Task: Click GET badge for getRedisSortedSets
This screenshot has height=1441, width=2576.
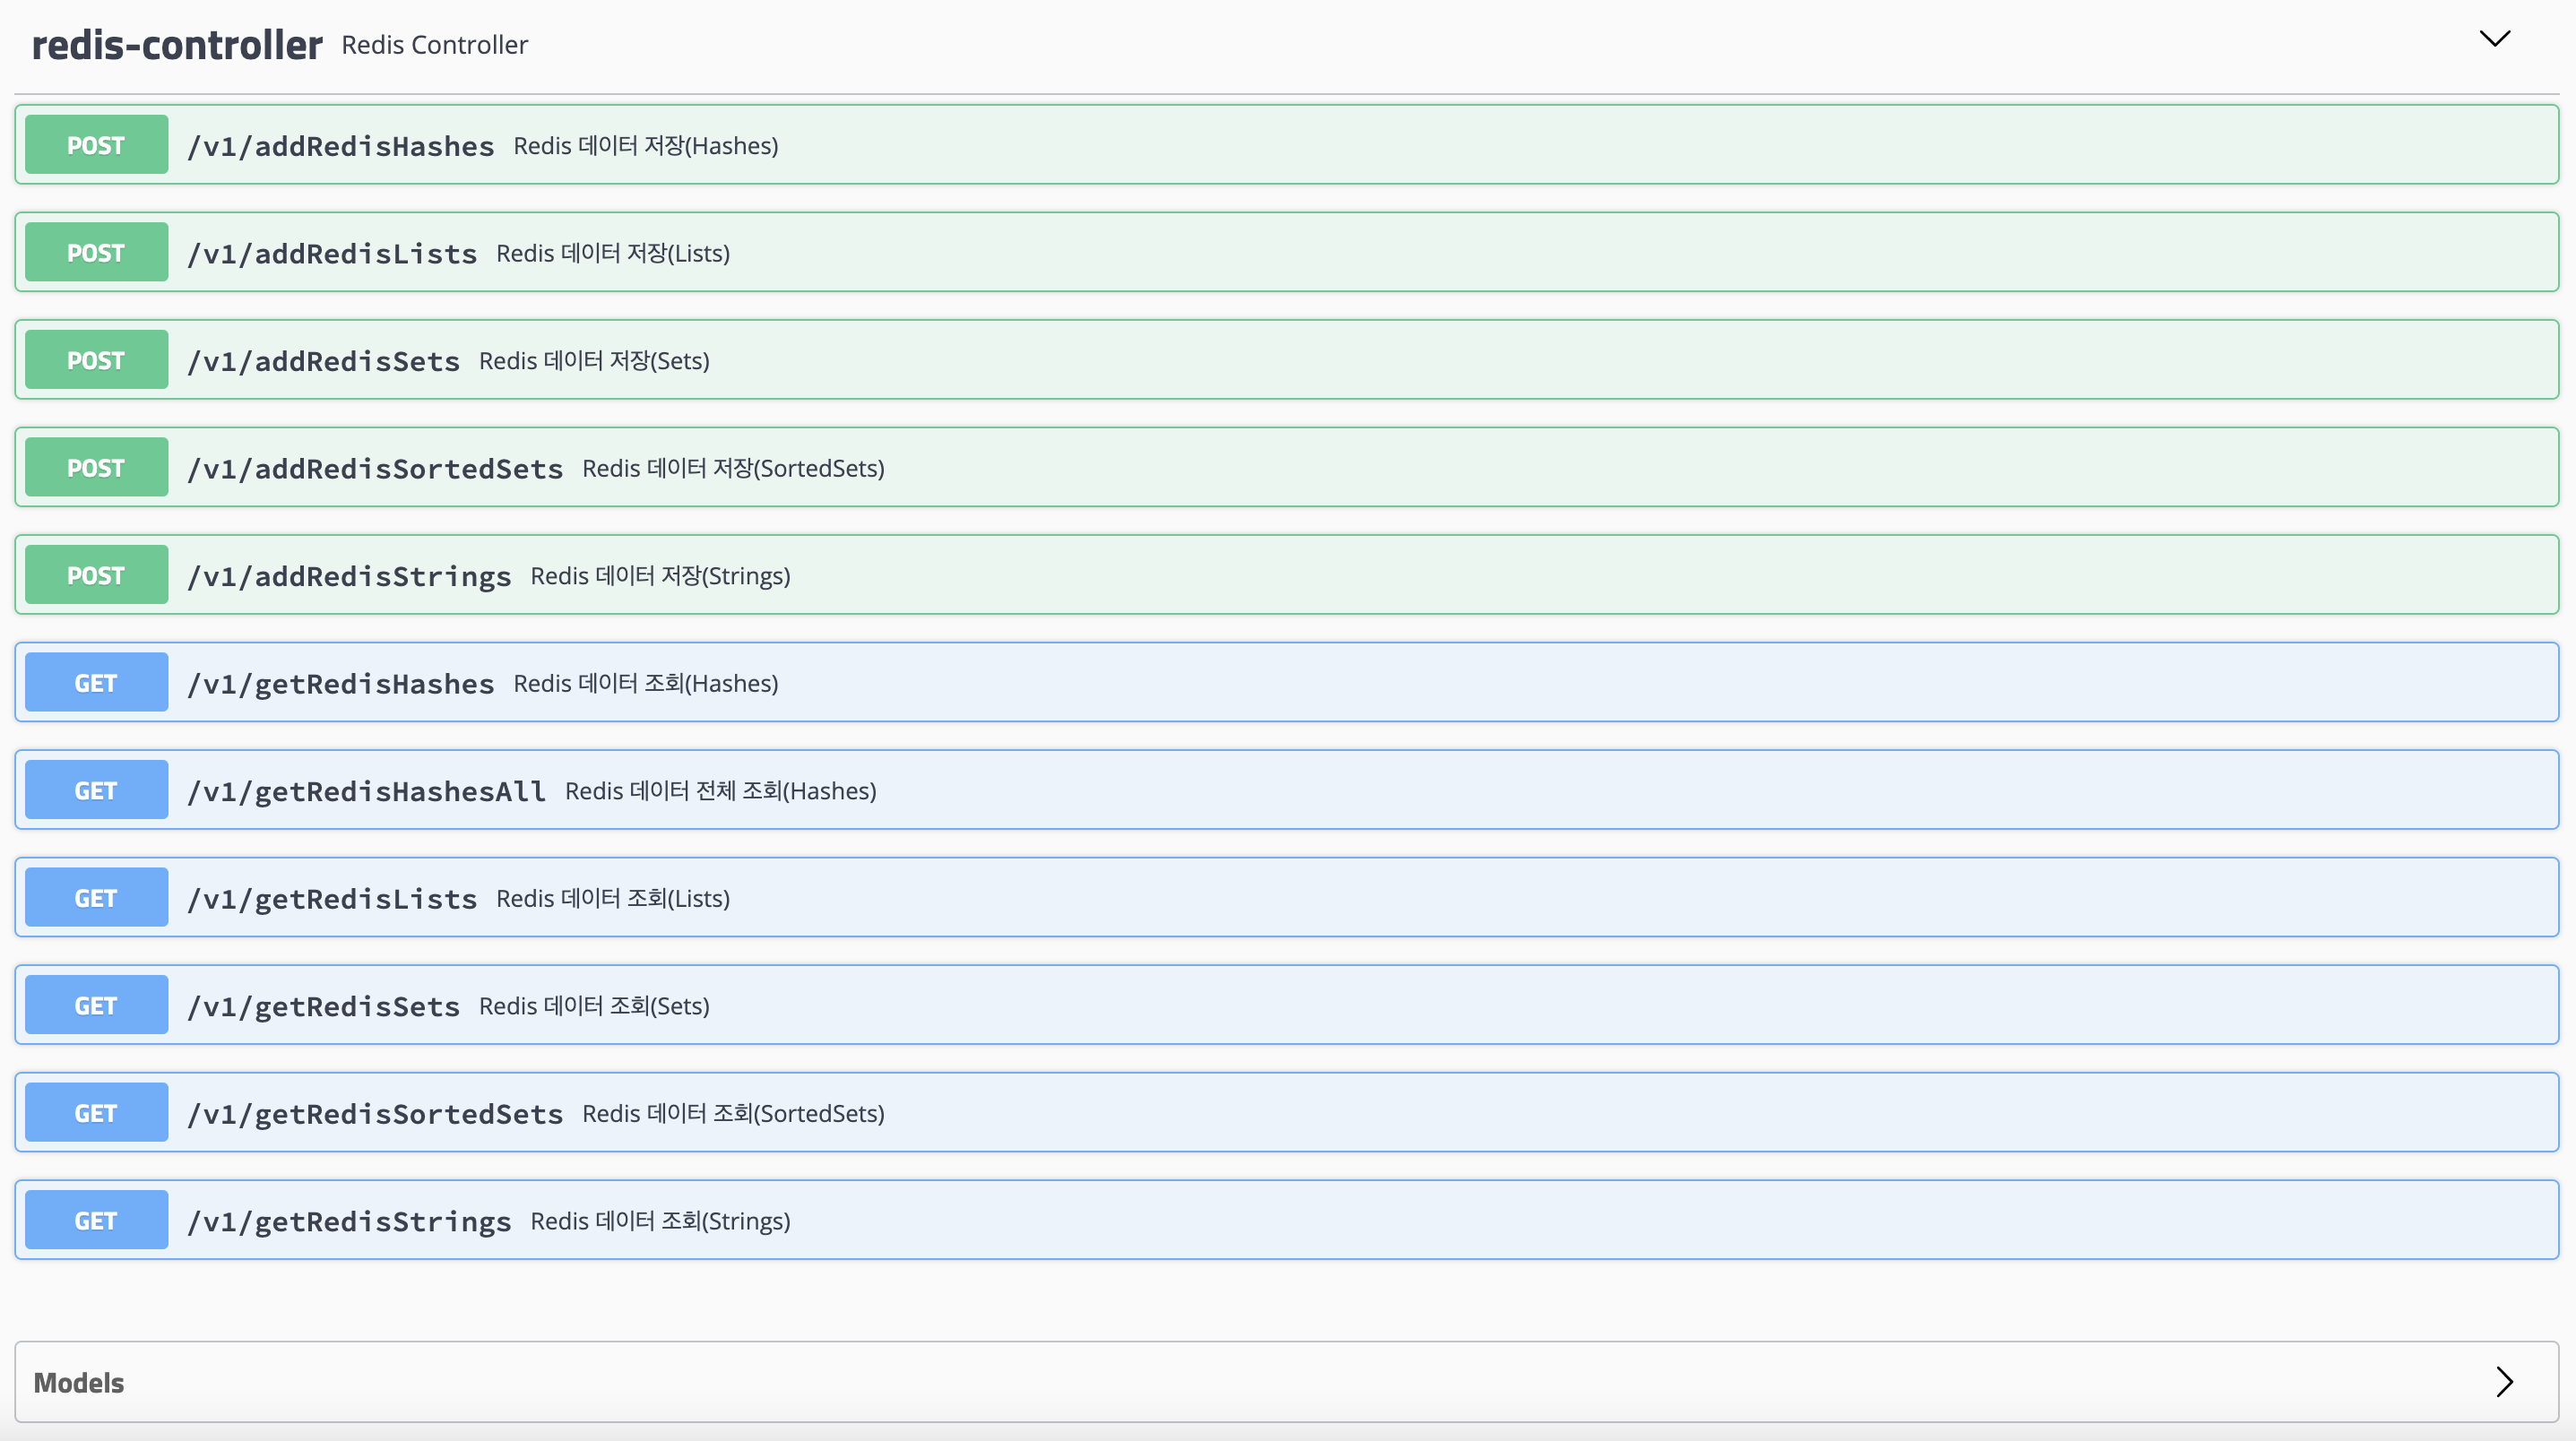Action: click(x=96, y=1113)
